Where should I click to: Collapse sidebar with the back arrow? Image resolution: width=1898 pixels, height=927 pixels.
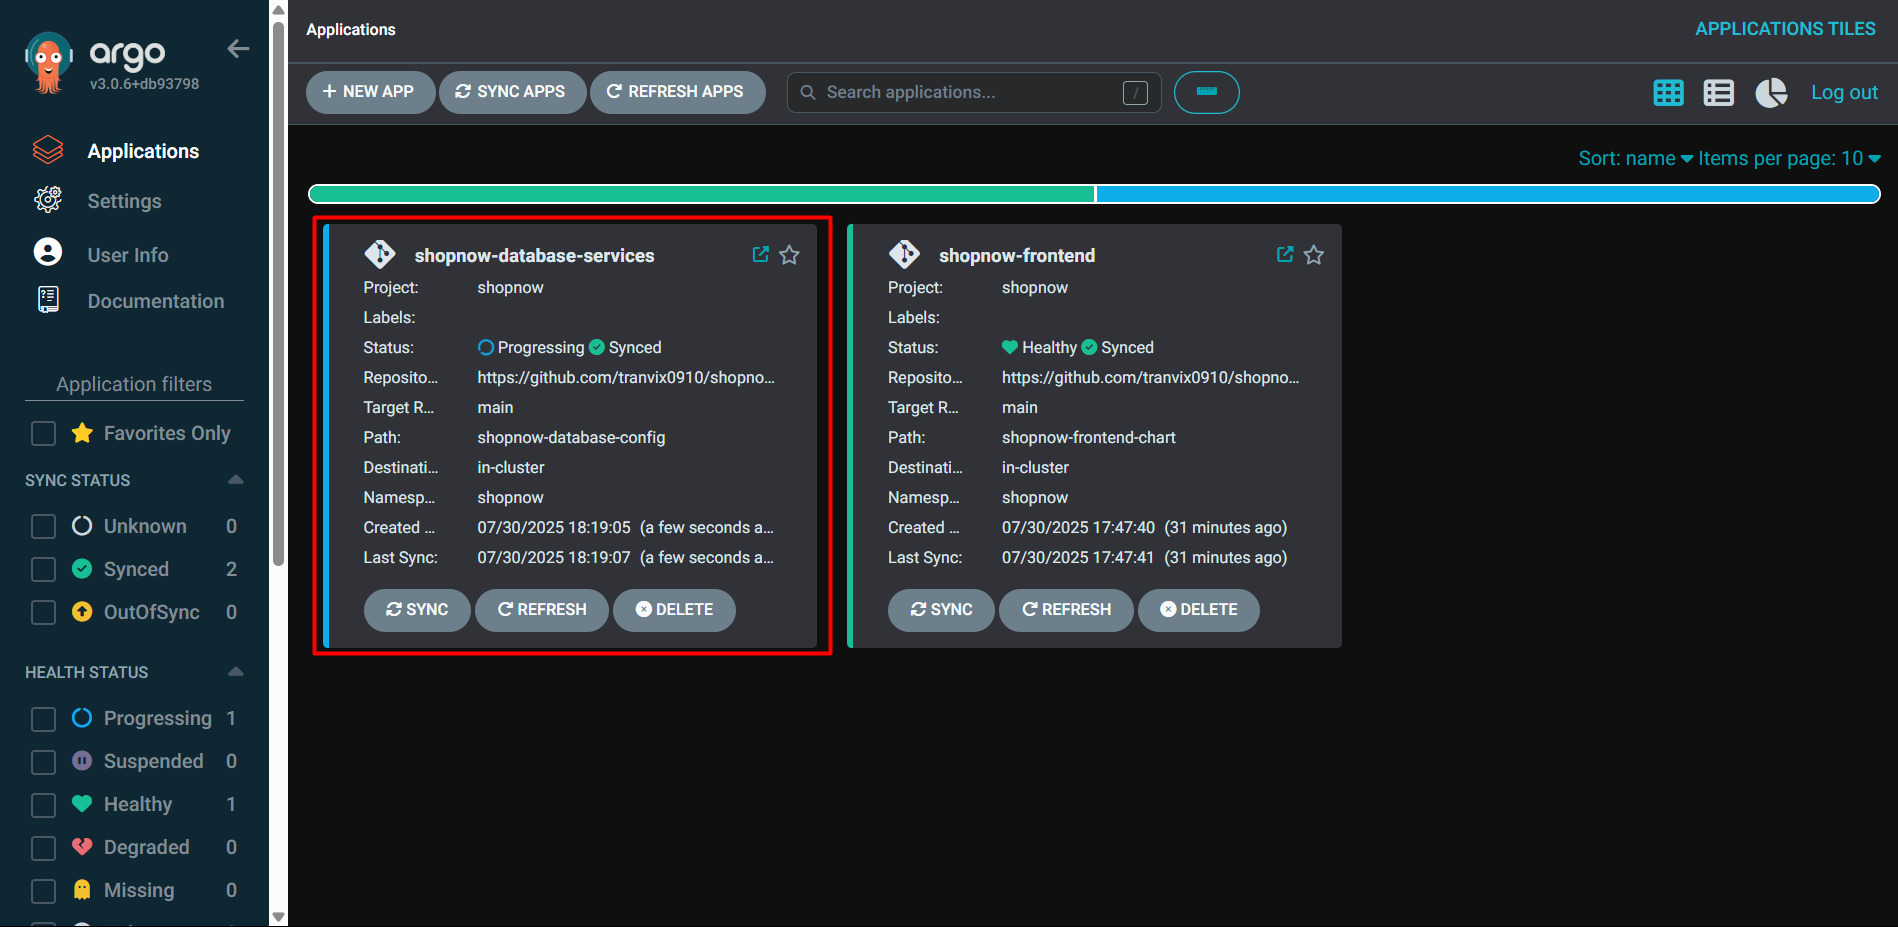tap(238, 49)
